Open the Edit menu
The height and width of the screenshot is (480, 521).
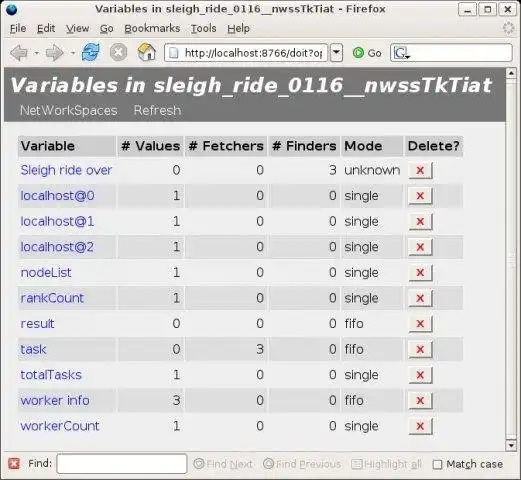(x=46, y=29)
